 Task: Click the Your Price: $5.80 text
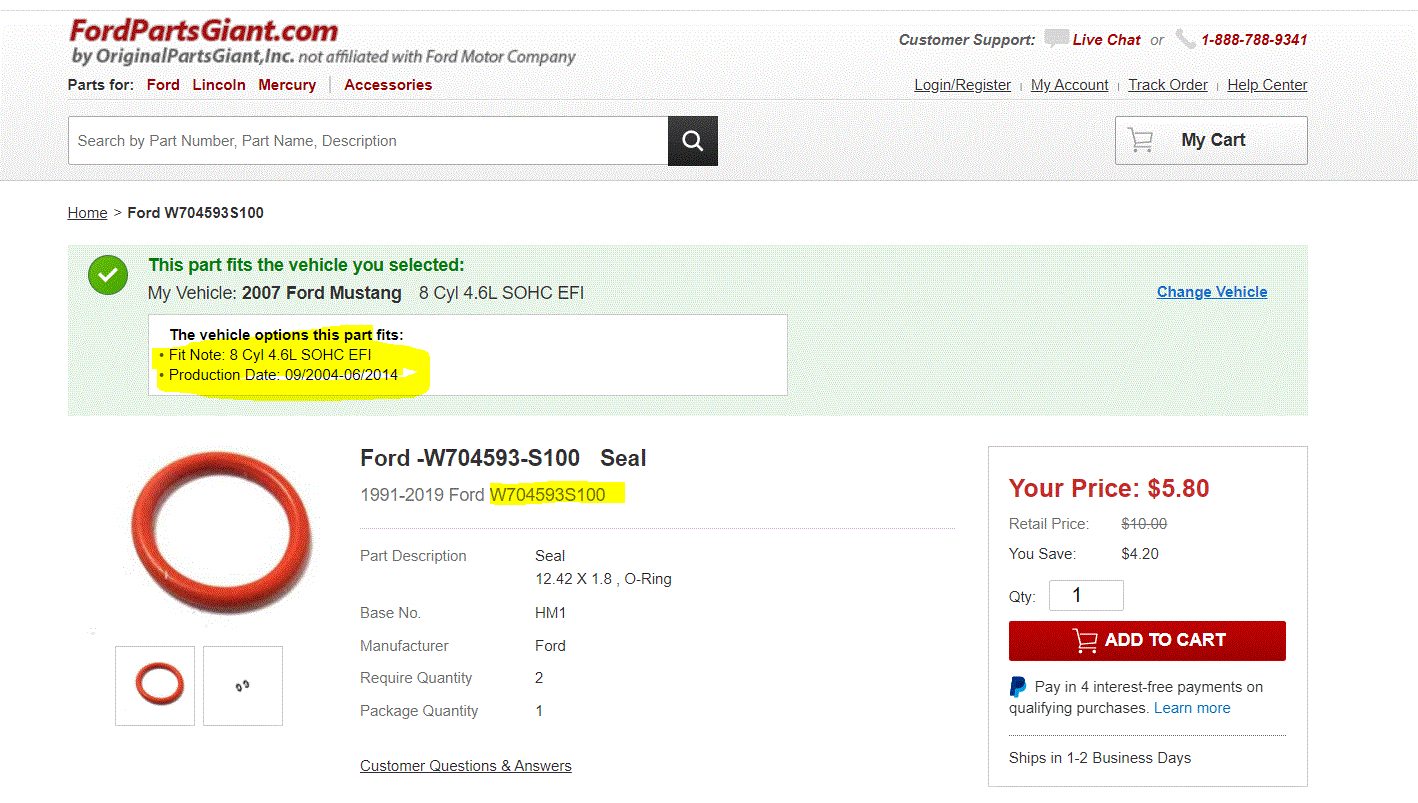1109,488
